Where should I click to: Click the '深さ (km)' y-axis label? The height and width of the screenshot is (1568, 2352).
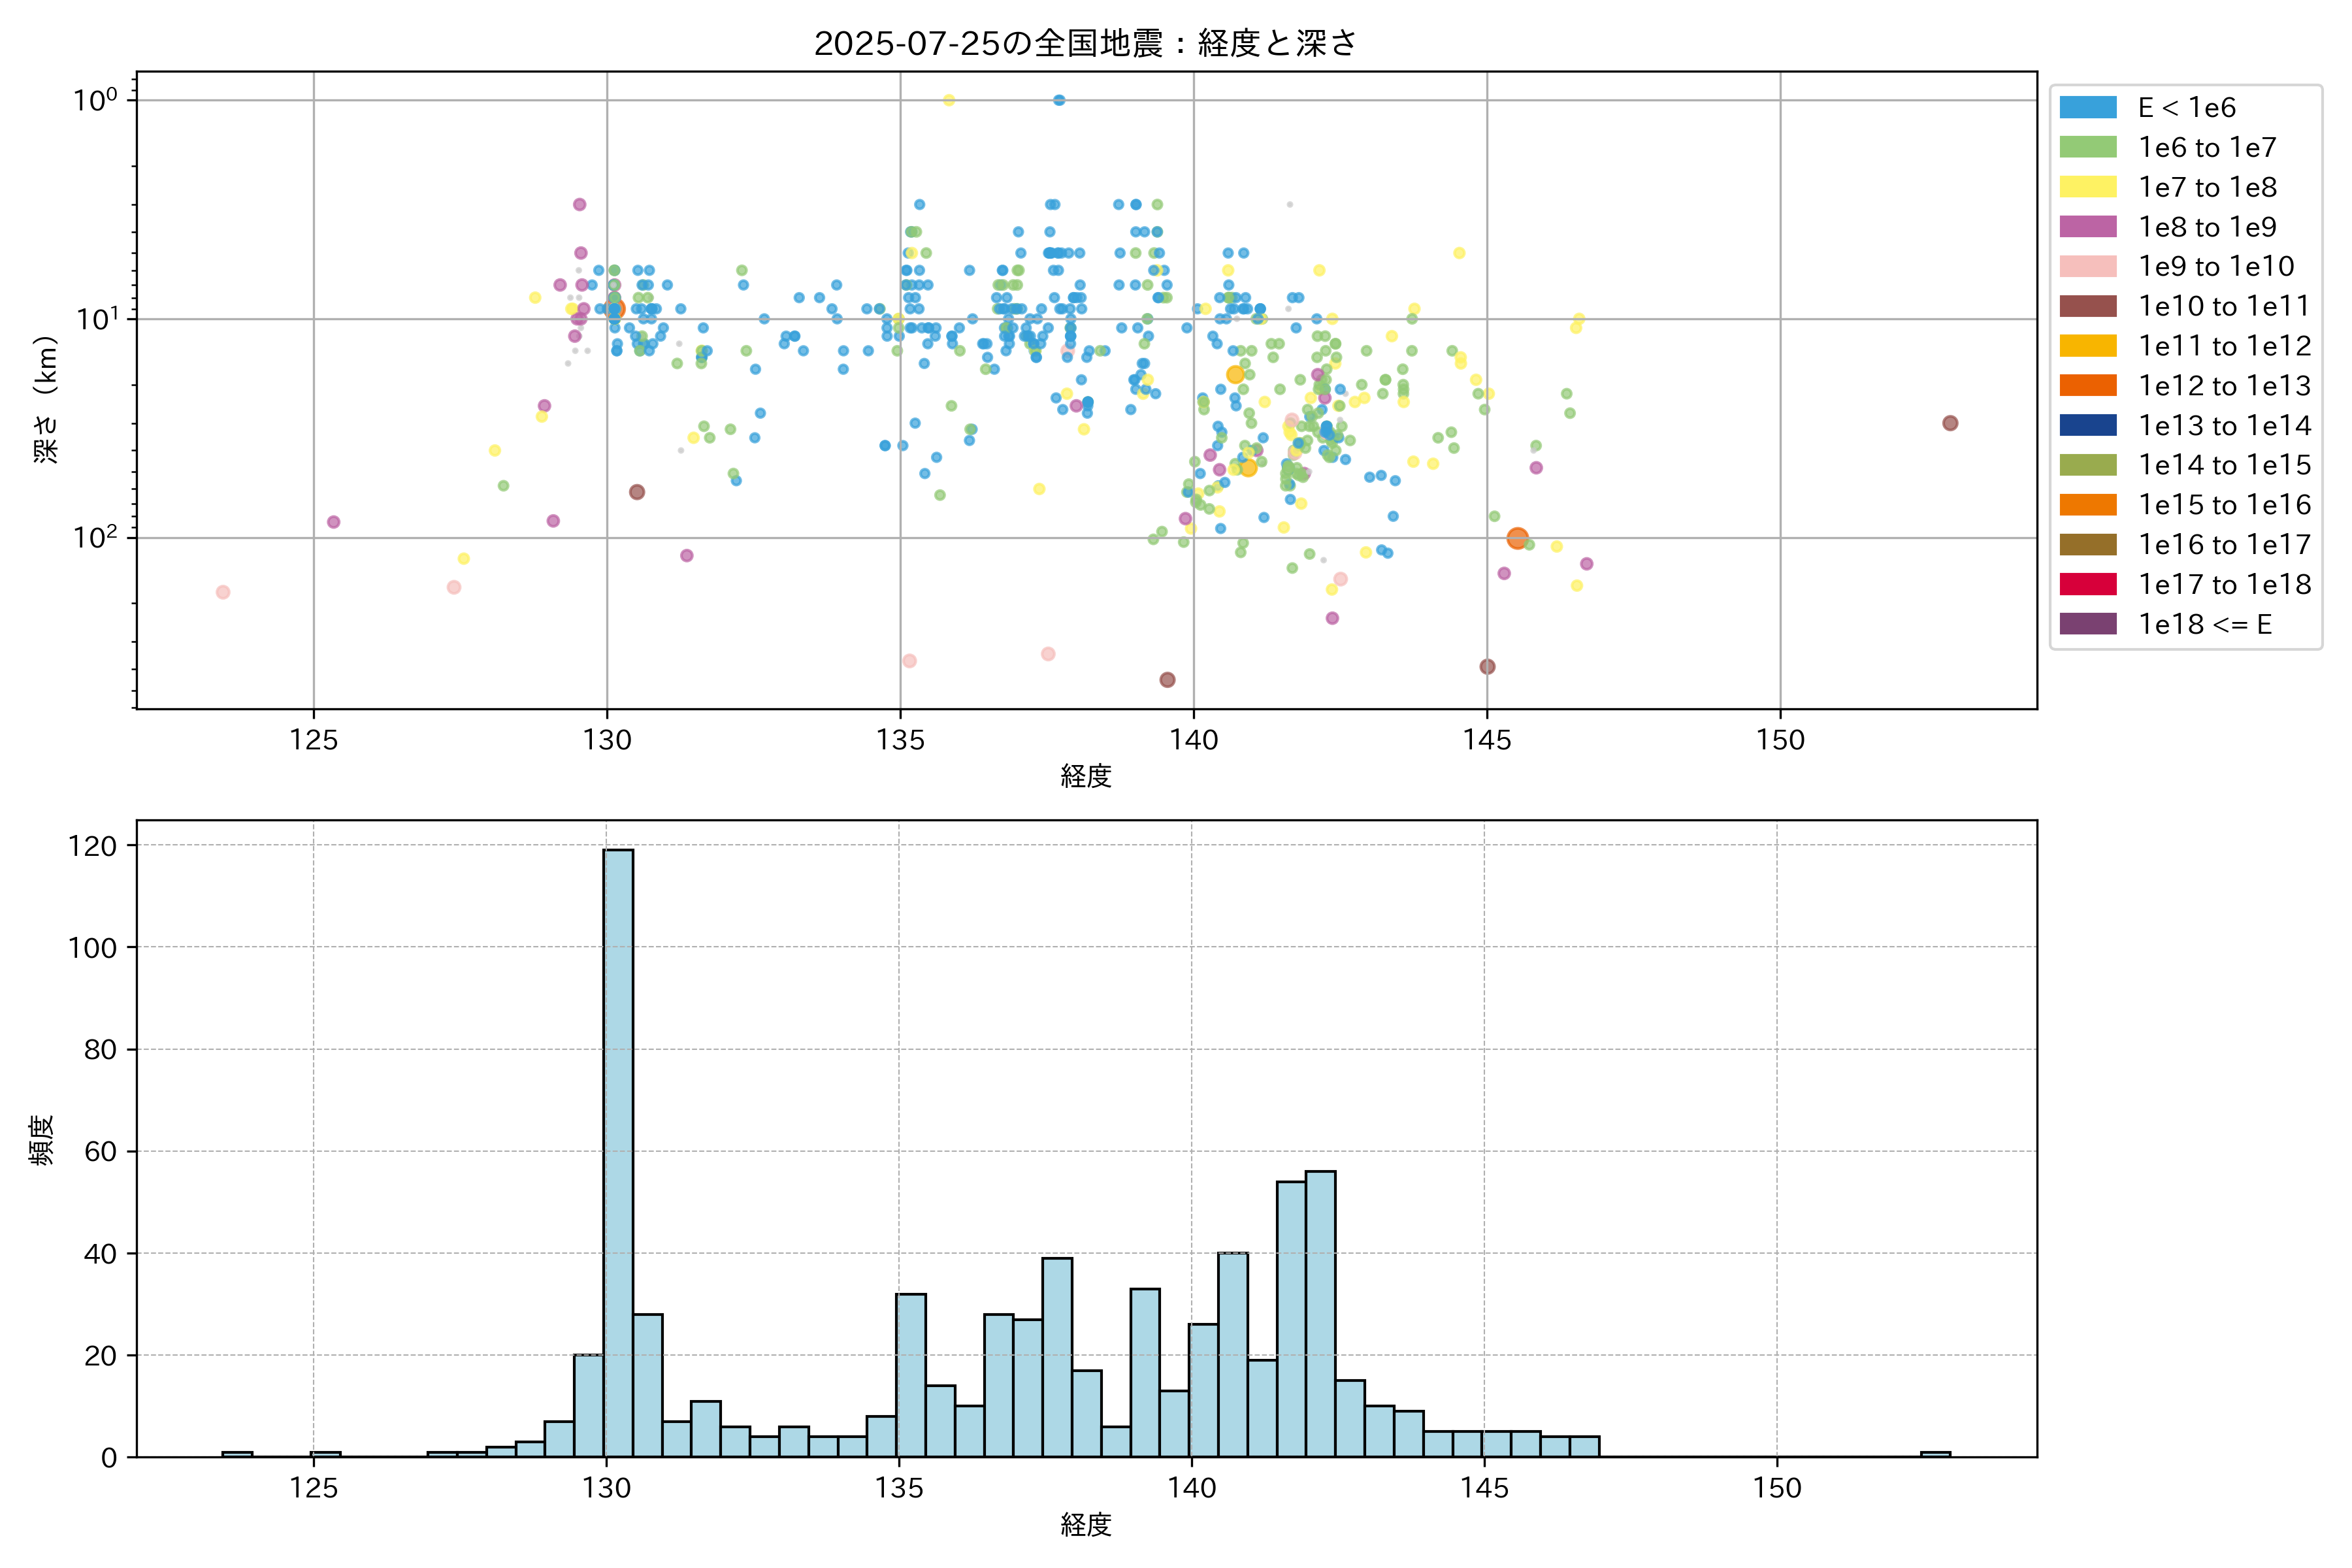coord(46,399)
